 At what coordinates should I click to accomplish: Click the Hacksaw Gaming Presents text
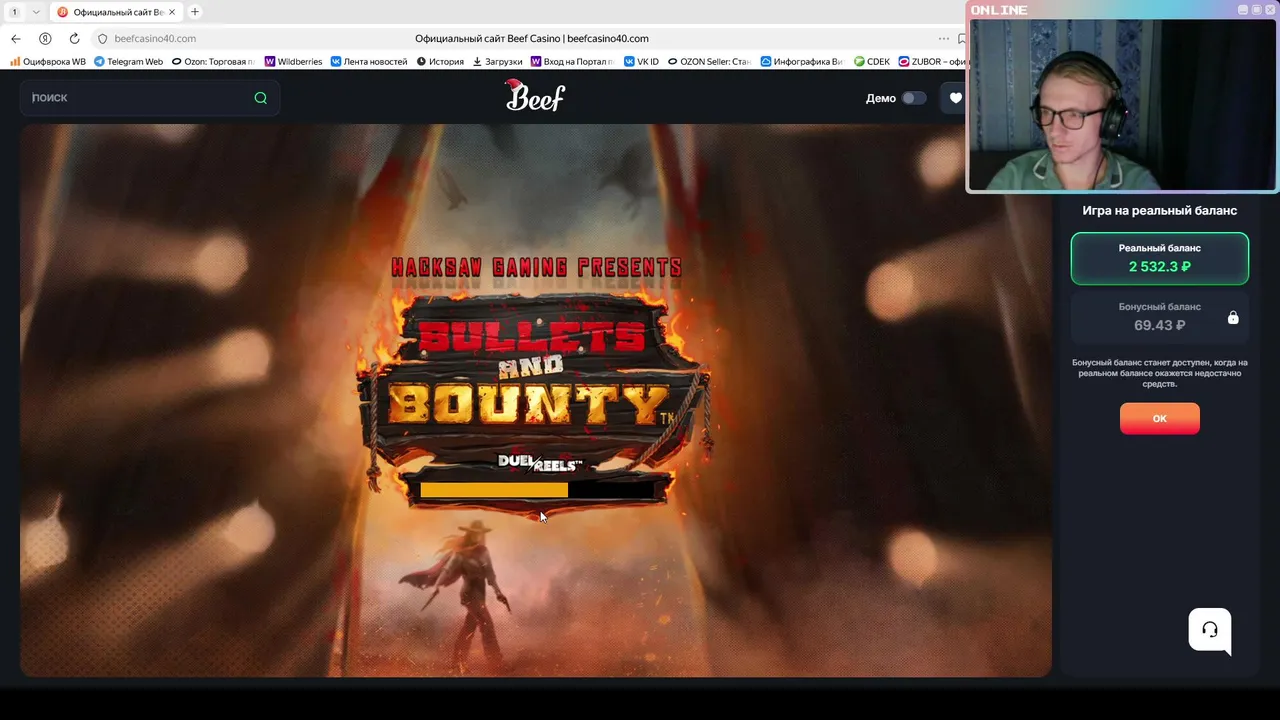pyautogui.click(x=536, y=267)
